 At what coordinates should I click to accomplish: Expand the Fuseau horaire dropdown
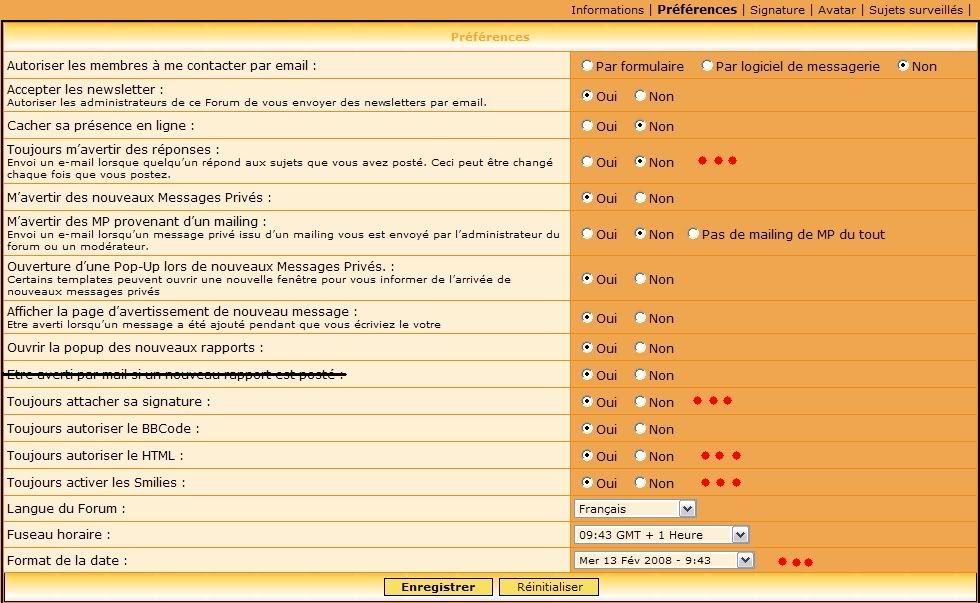tap(661, 535)
